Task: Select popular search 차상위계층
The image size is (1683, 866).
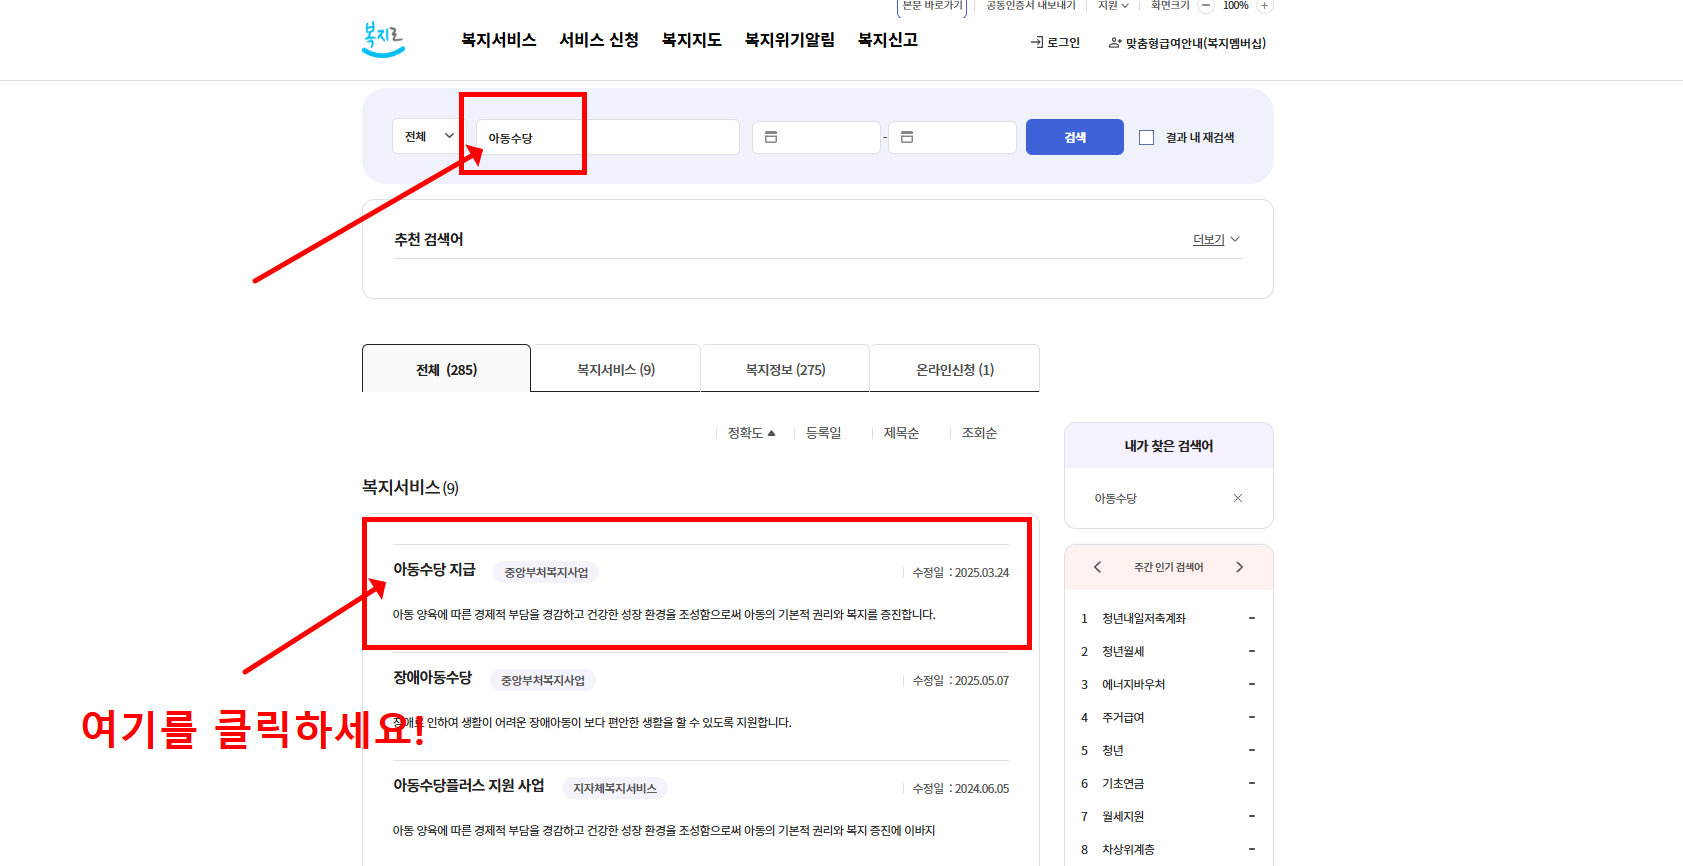Action: point(1128,849)
